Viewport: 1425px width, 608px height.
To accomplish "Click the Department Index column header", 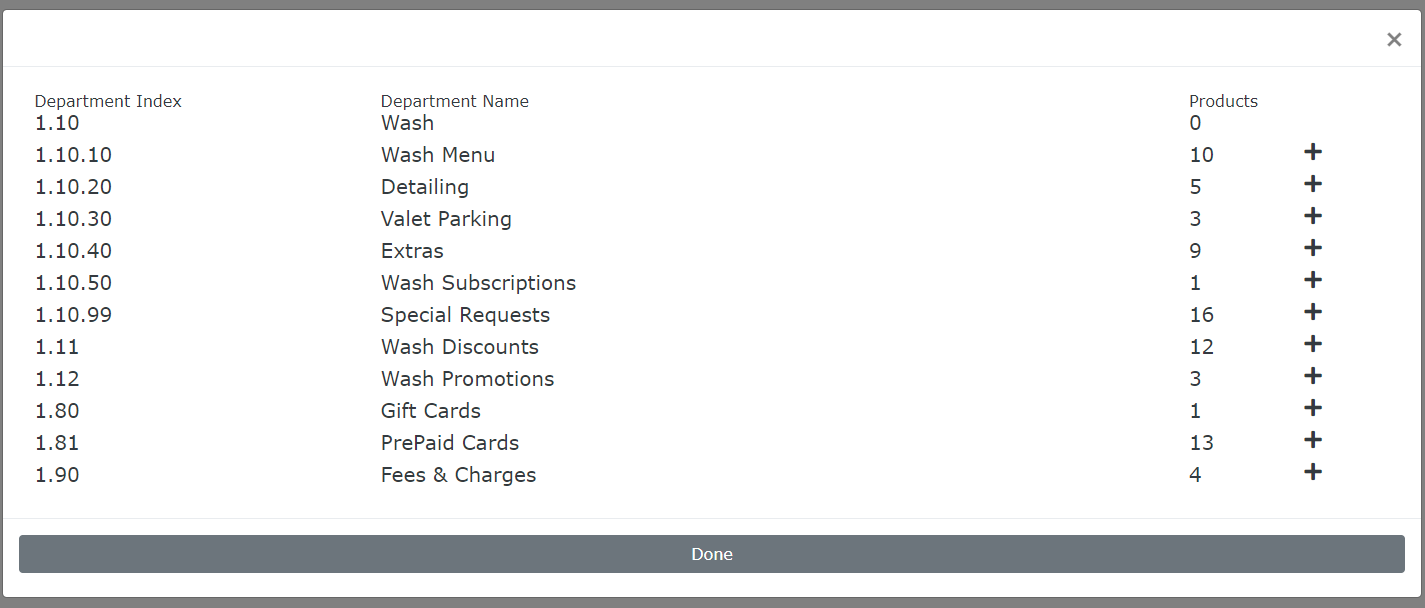I will pos(108,101).
